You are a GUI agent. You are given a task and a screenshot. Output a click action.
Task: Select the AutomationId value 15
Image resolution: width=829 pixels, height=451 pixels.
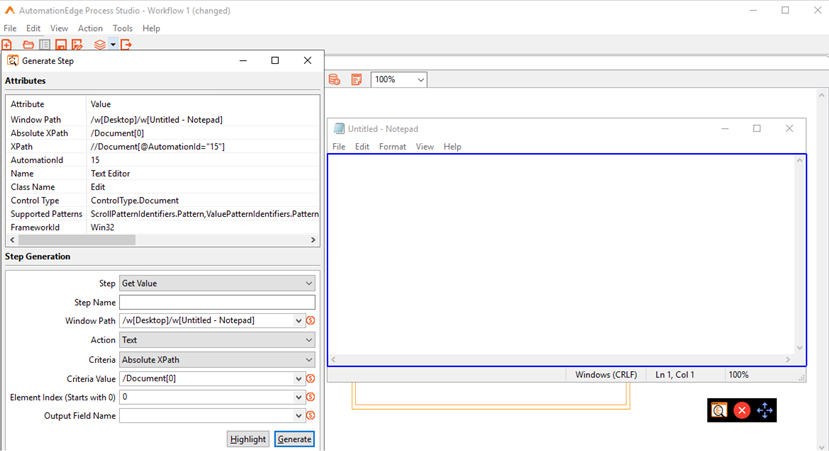coord(95,160)
